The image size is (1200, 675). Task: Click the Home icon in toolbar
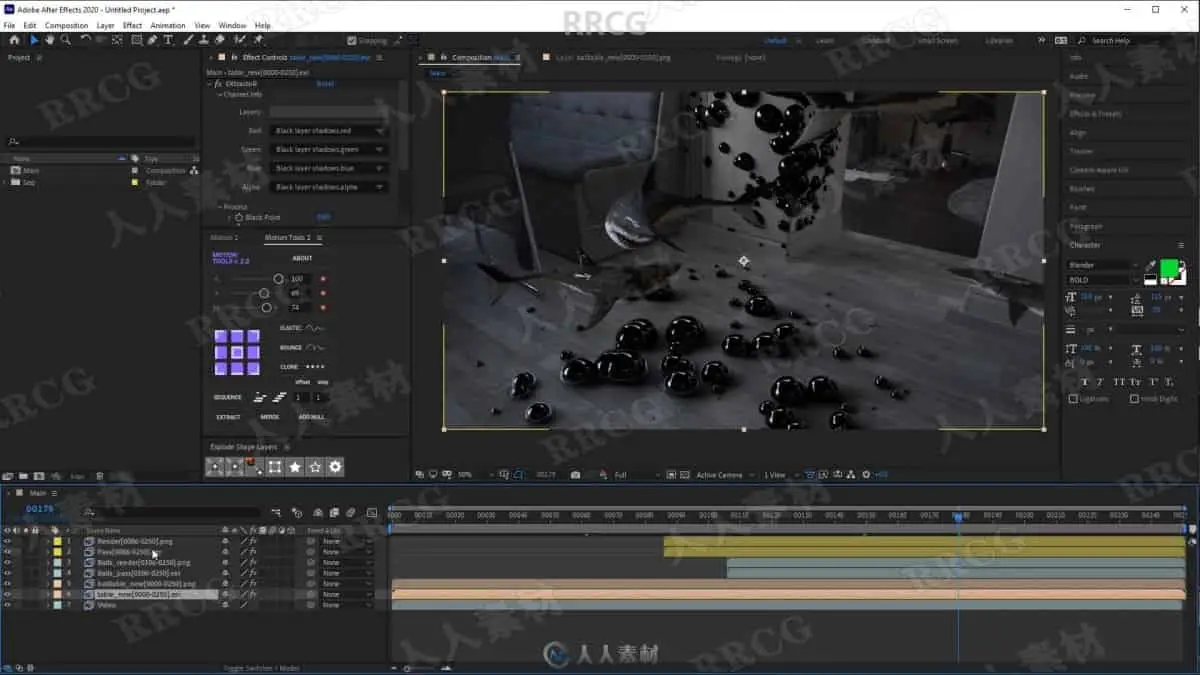14,40
